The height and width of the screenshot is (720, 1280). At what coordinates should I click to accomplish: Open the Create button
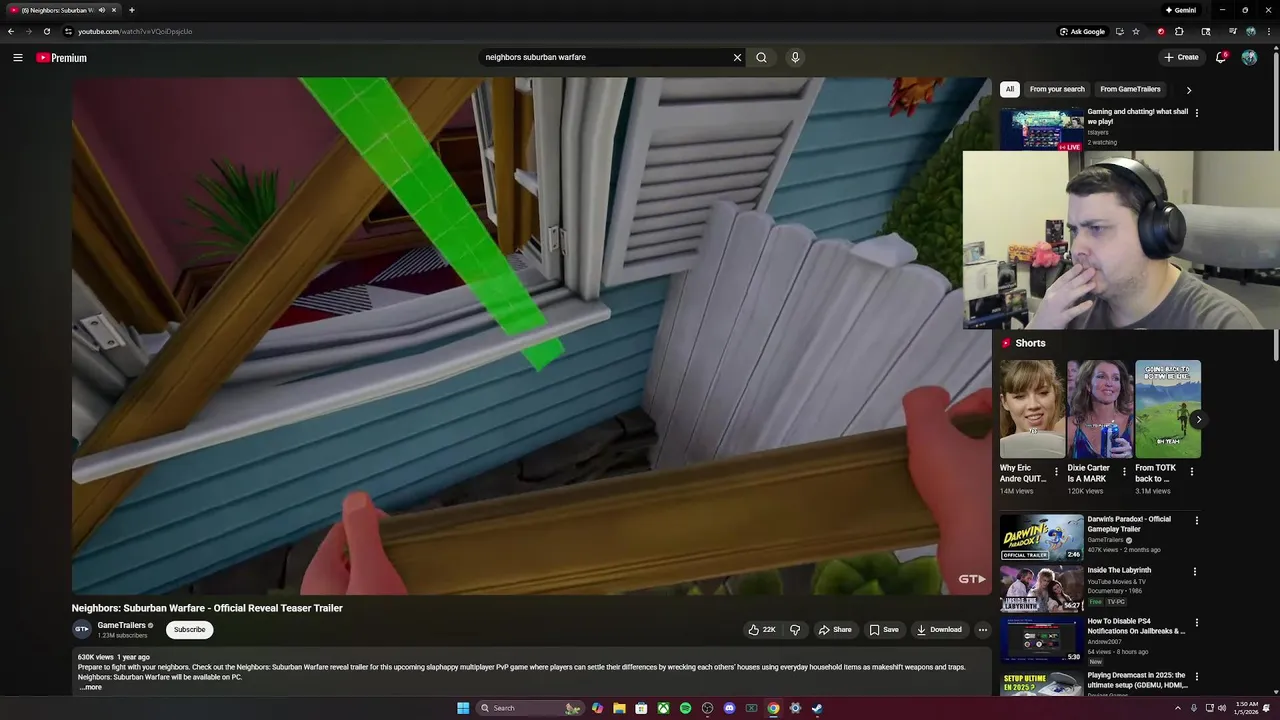[1181, 58]
